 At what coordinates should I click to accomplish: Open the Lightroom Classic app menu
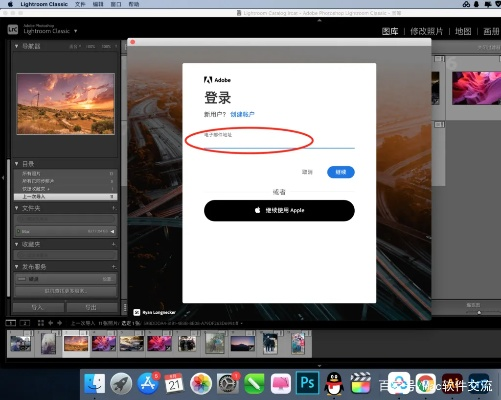[44, 4]
